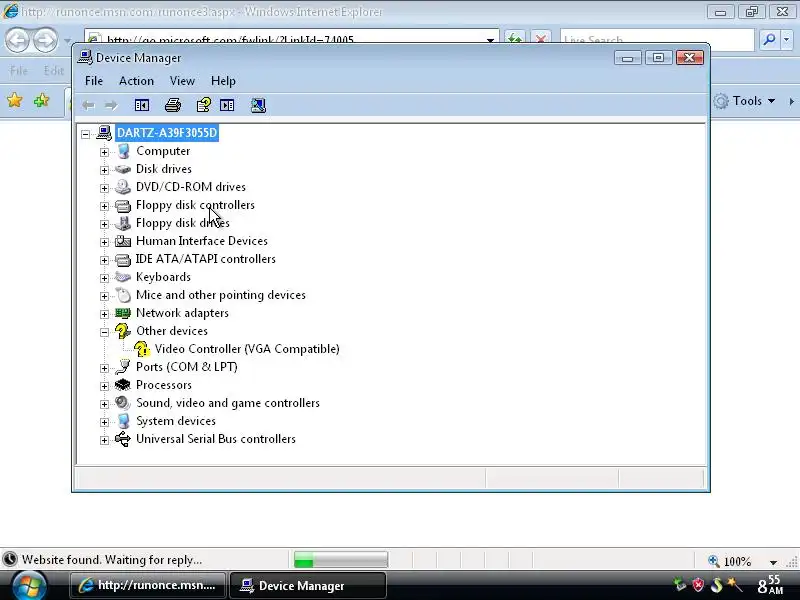Select the Ports (COM & LPT) label
The height and width of the screenshot is (600, 800).
pos(187,367)
